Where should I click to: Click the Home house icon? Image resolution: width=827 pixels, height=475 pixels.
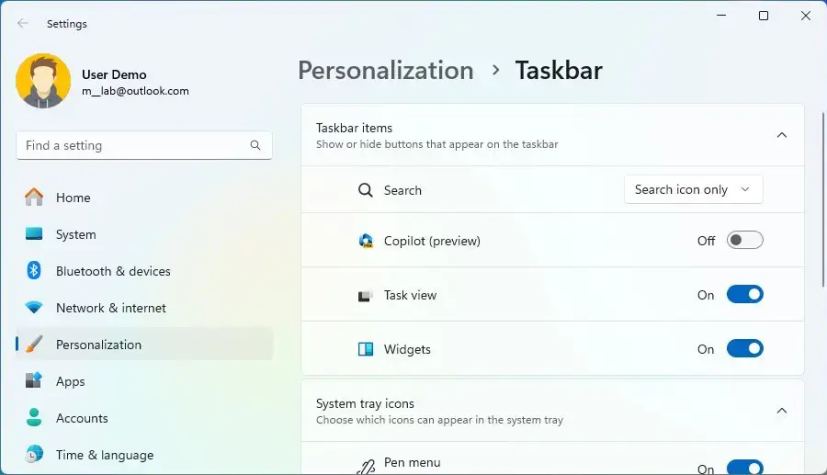34,197
